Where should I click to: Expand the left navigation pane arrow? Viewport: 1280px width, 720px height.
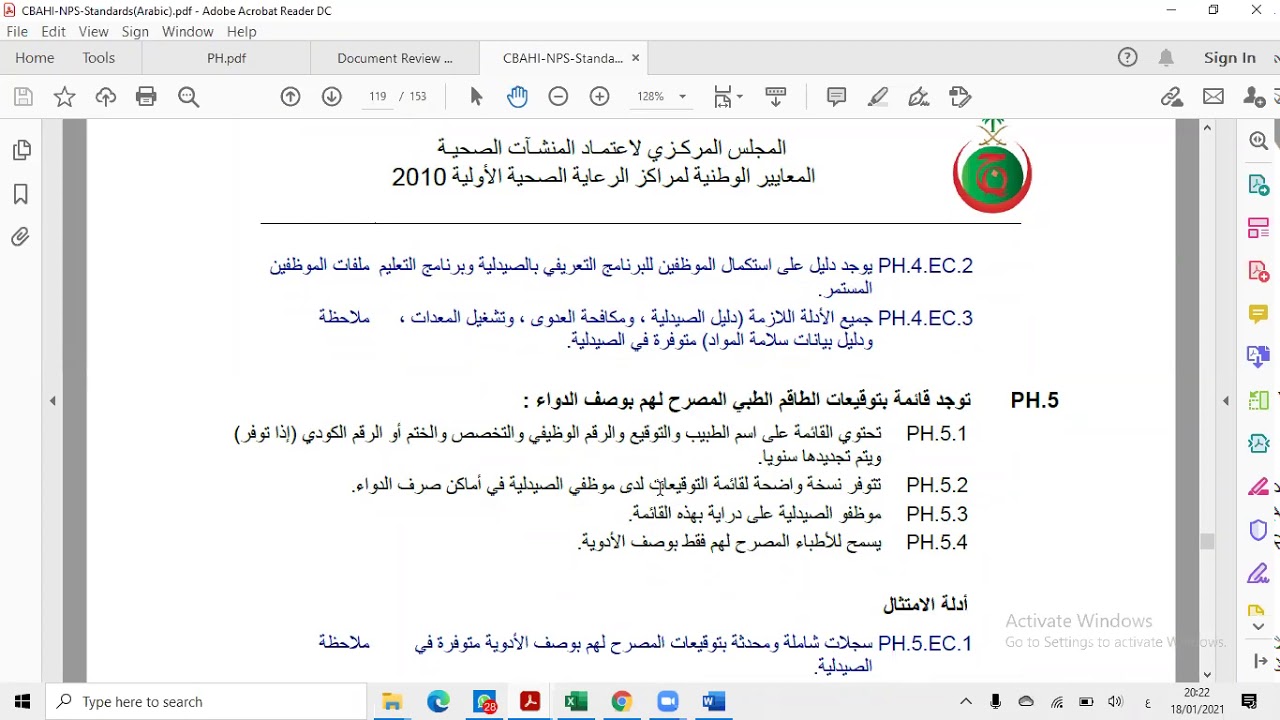tap(52, 400)
